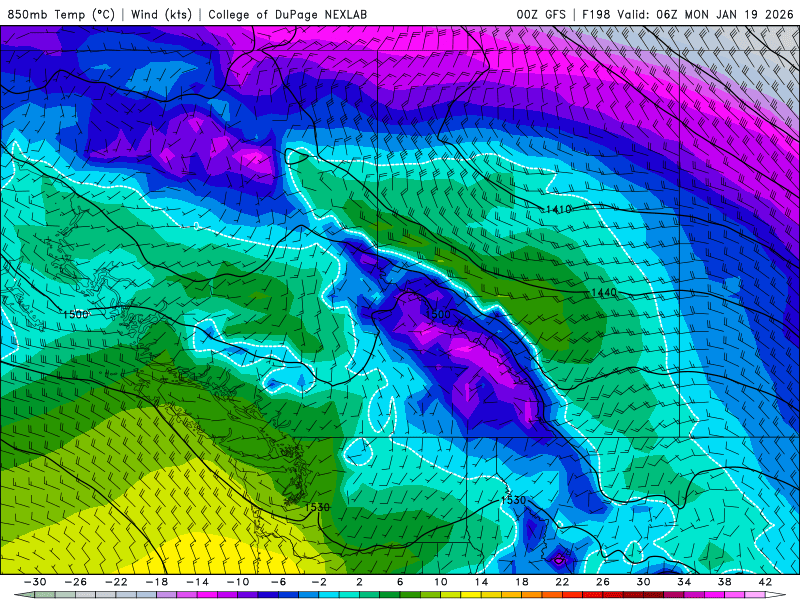Click the -30 value on the color scale
The height and width of the screenshot is (600, 800).
click(35, 582)
